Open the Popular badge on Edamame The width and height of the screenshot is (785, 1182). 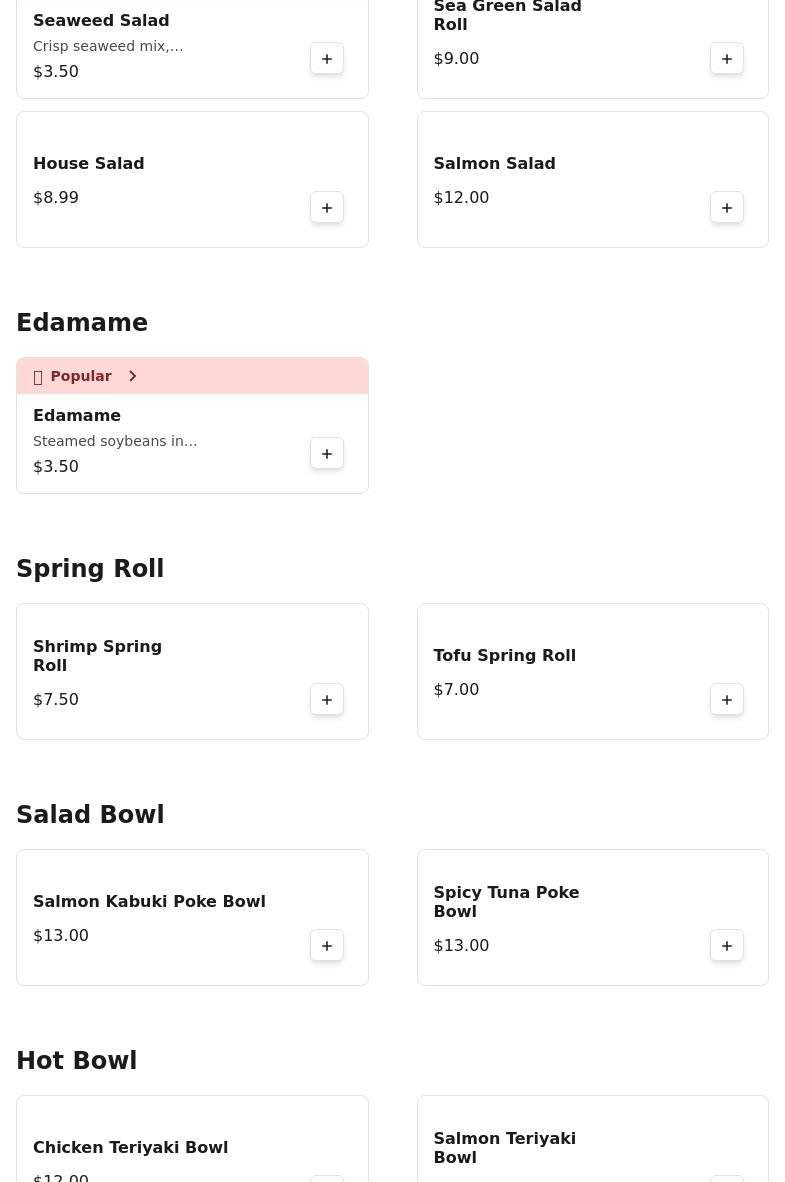80,376
